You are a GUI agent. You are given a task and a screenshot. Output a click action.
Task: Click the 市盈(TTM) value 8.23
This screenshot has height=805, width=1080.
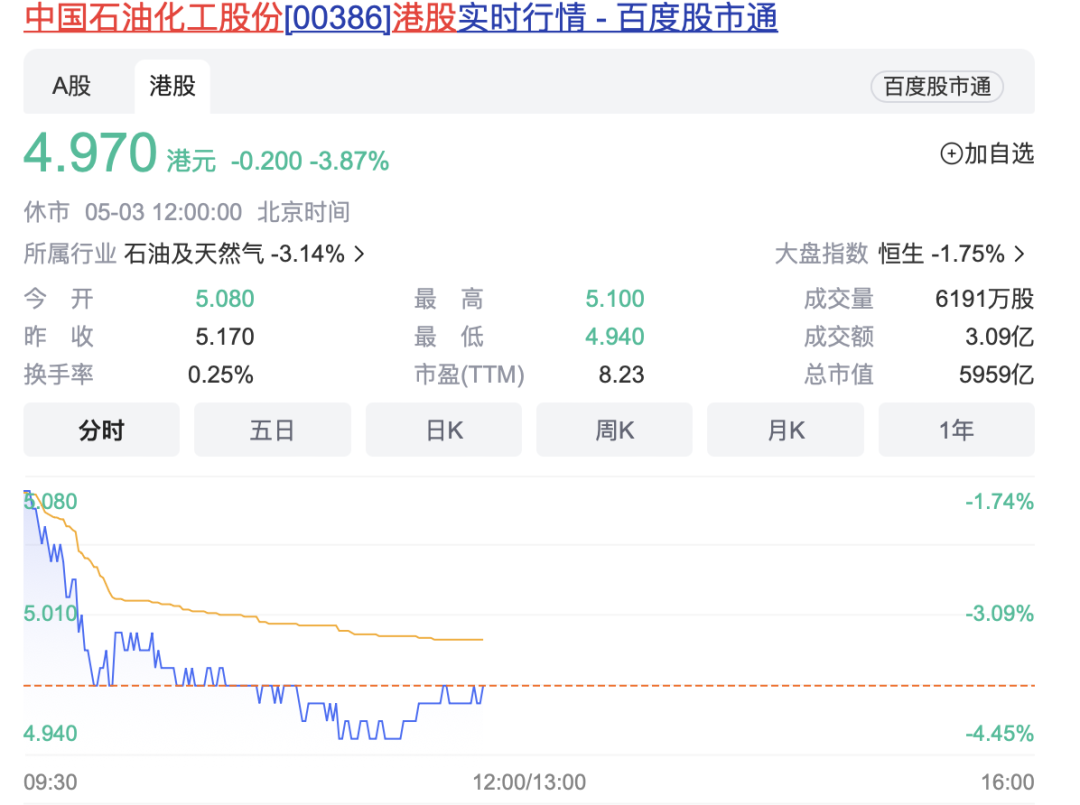point(621,375)
